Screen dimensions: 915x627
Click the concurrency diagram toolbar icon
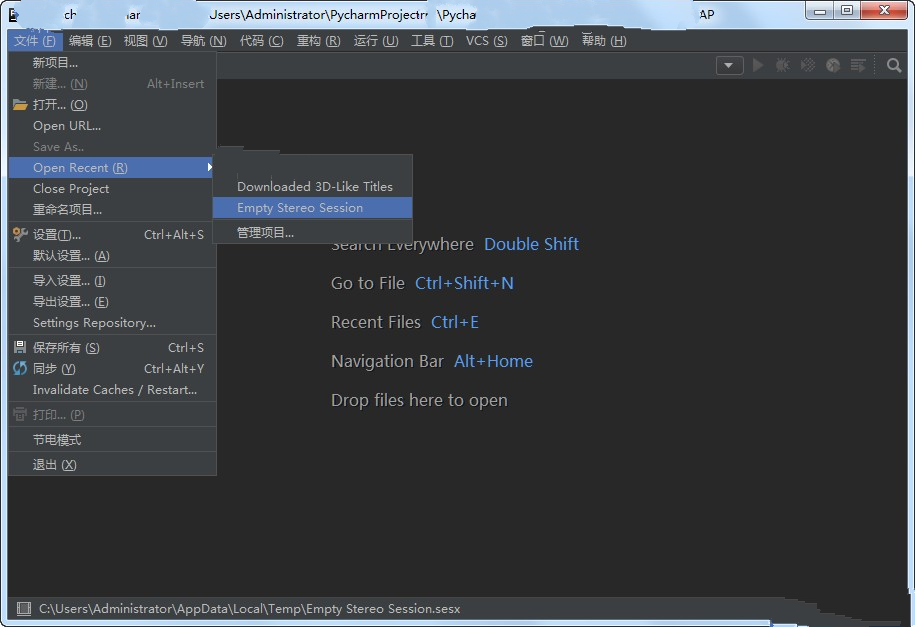[x=858, y=65]
